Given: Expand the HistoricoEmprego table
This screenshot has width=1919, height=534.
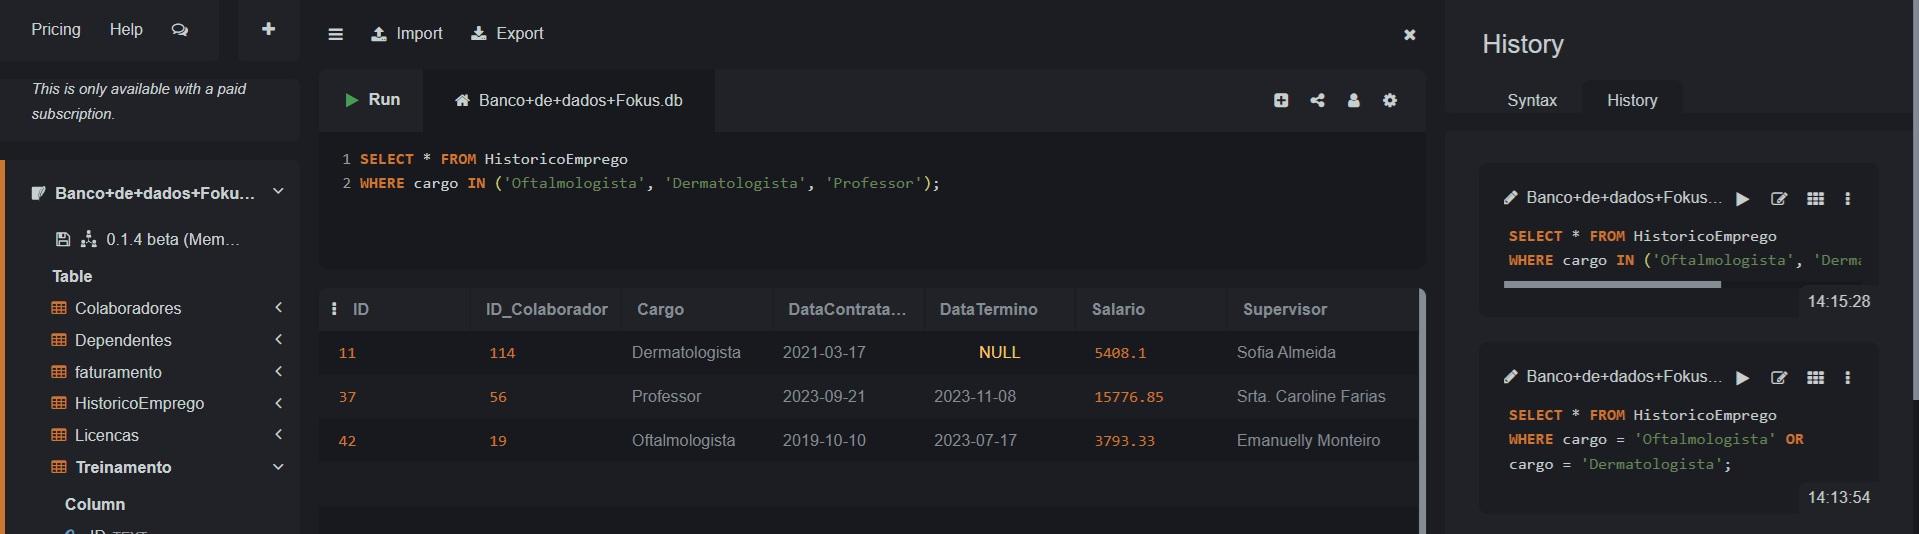Looking at the screenshot, I should click(279, 403).
